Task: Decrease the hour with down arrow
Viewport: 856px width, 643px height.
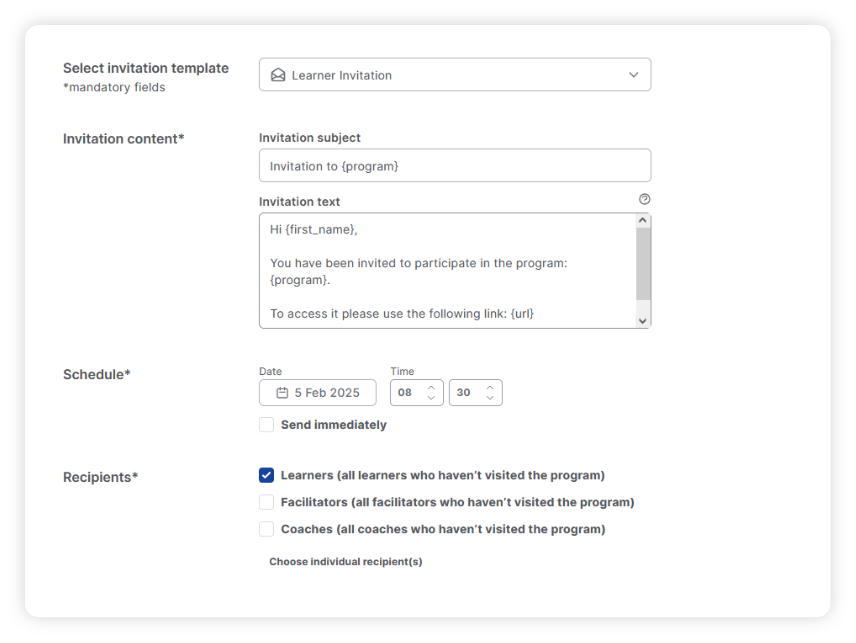Action: pos(431,398)
